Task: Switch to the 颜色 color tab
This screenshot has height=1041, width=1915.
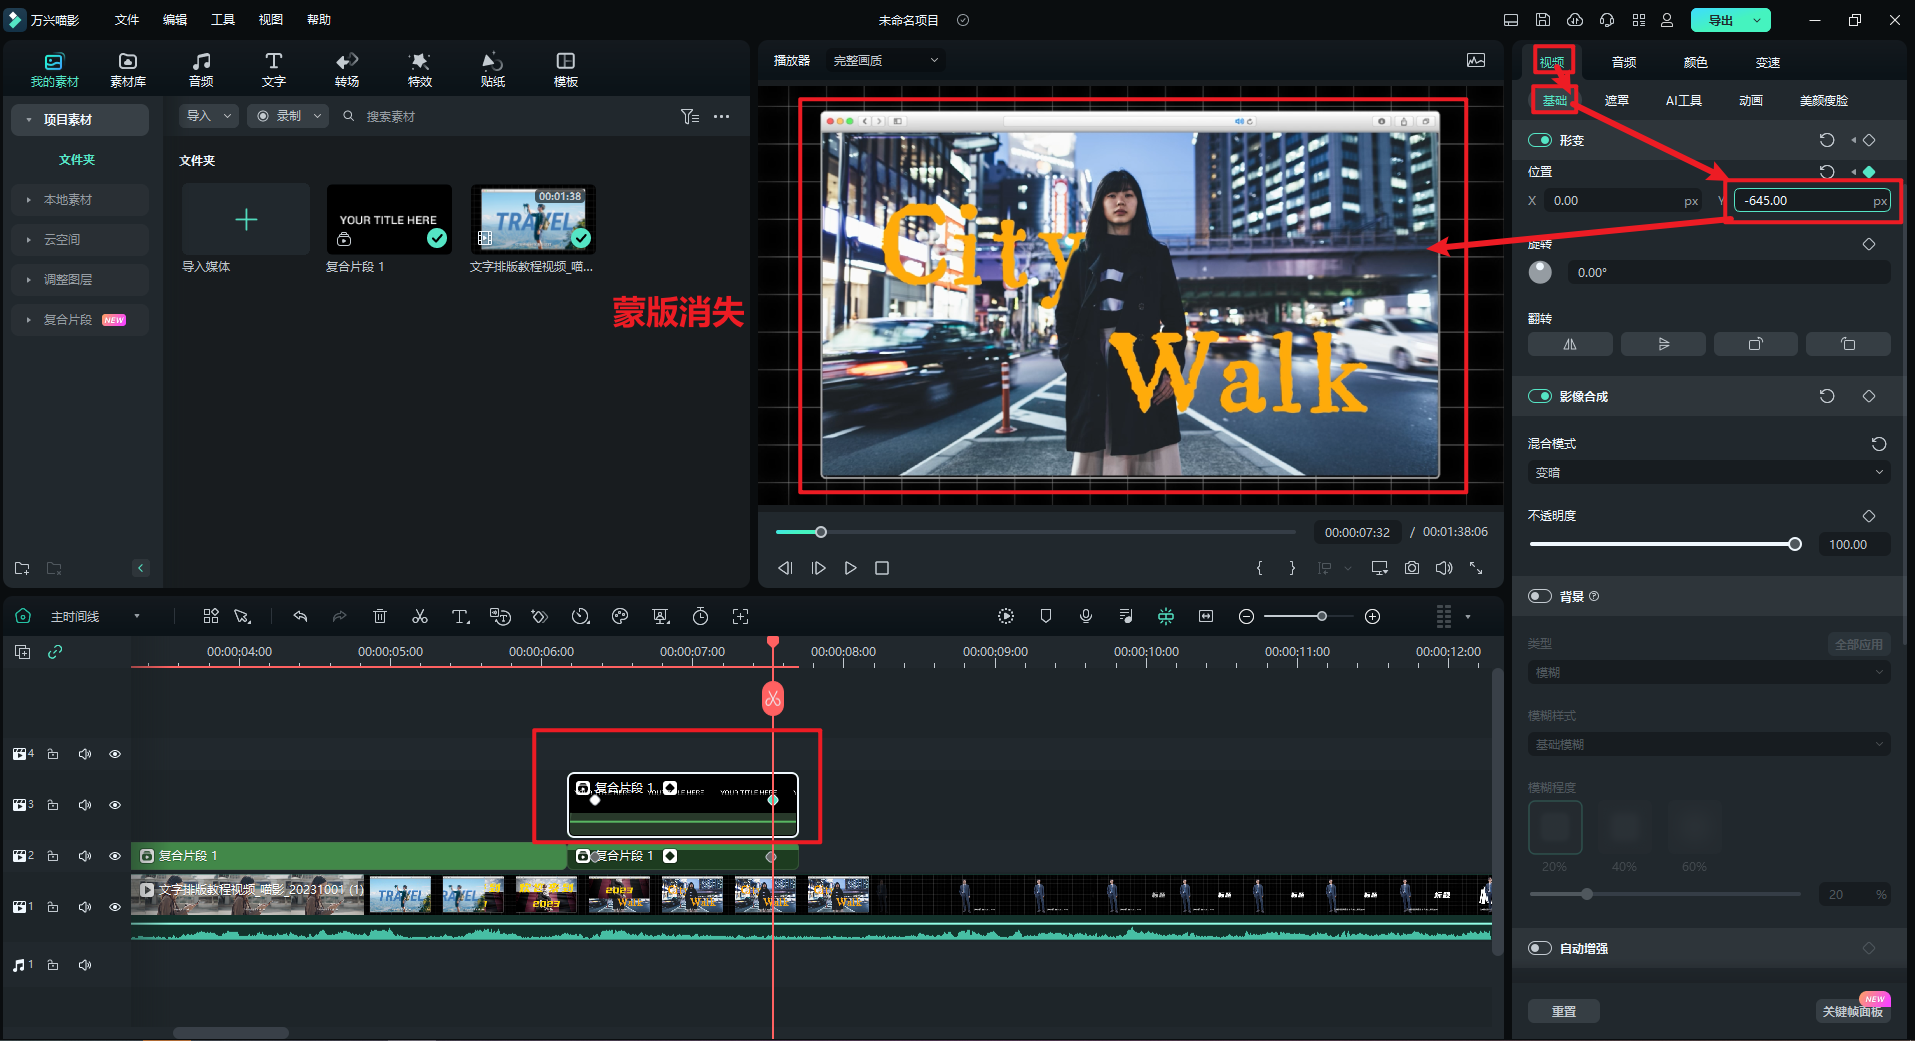Action: [x=1695, y=62]
